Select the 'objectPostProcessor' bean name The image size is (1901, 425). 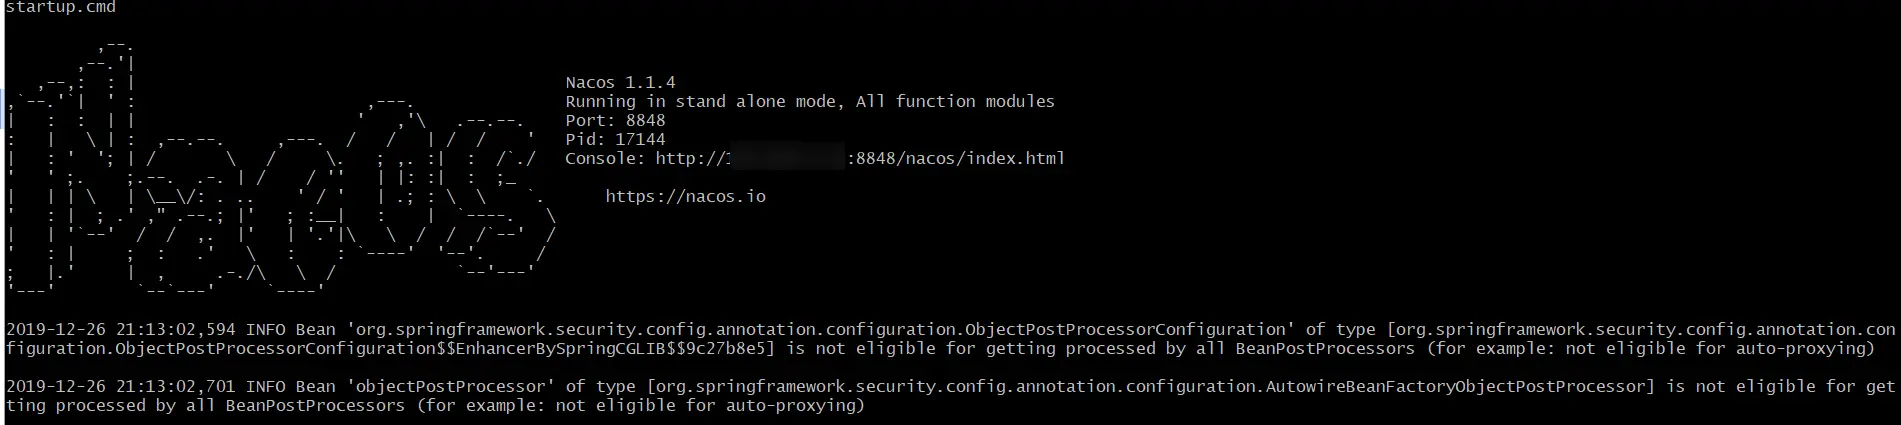450,386
